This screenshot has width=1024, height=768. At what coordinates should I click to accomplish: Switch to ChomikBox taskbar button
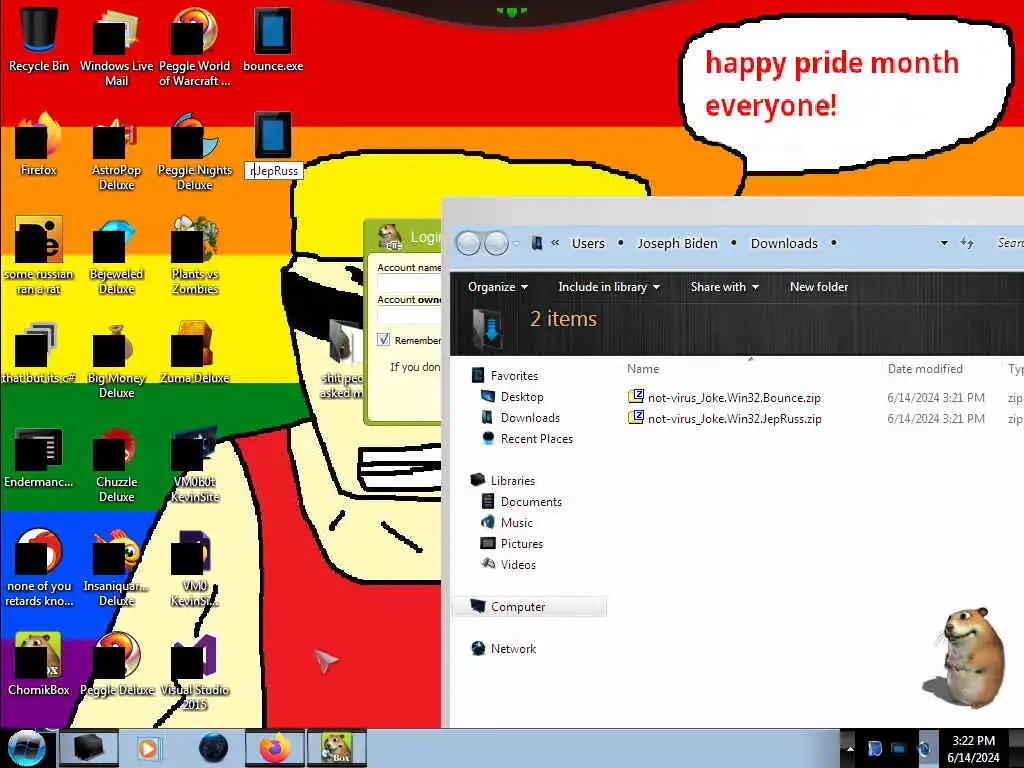pyautogui.click(x=337, y=748)
